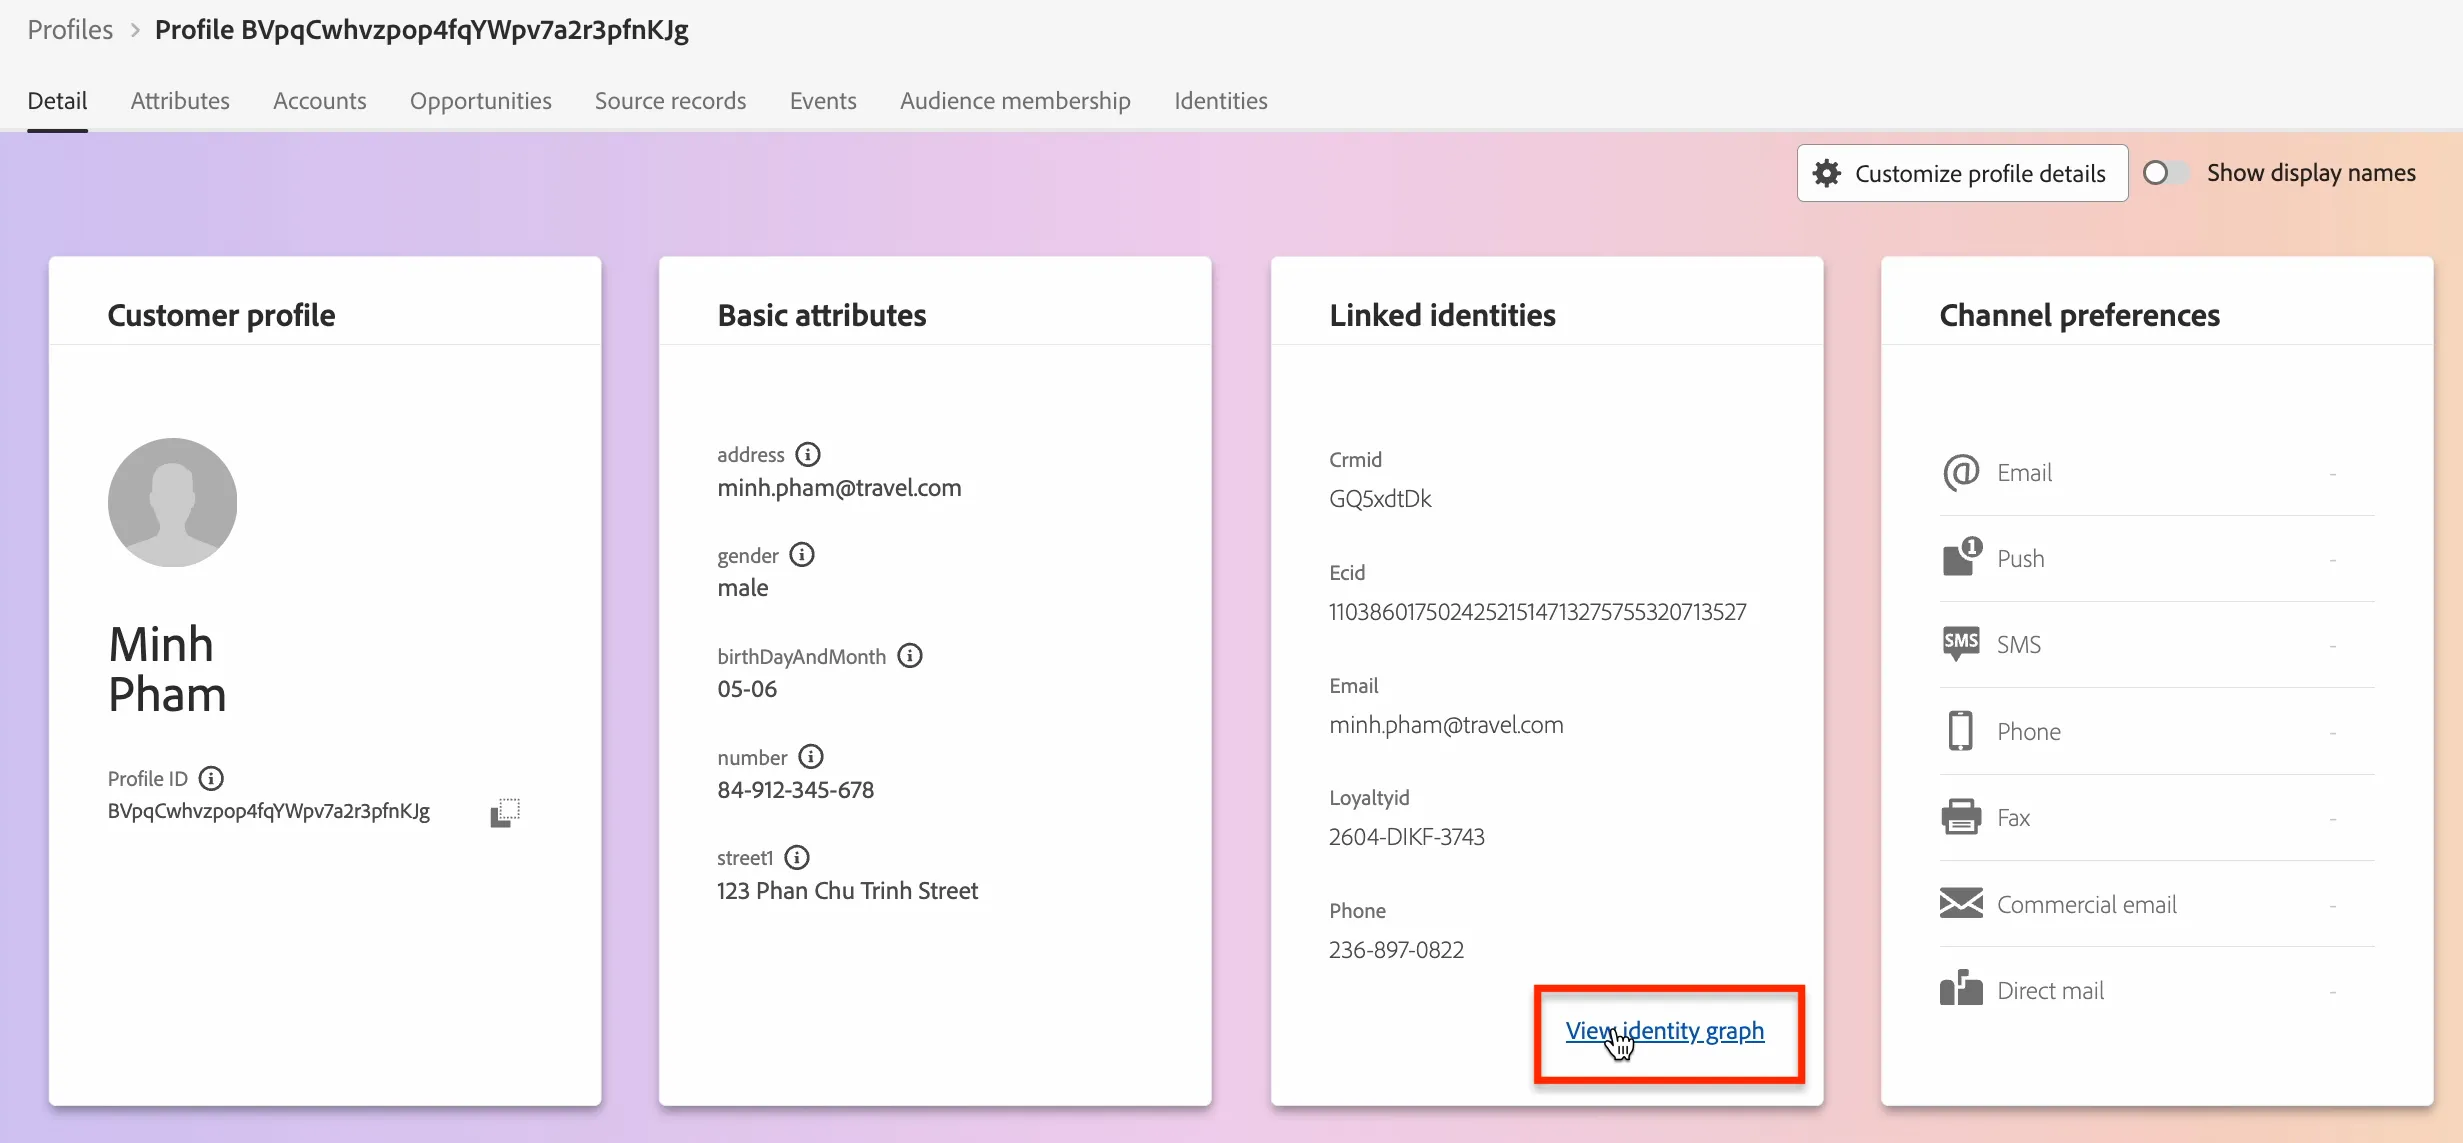The image size is (2463, 1143).
Task: Click the street value 123 Phan Chu Trinh Street
Action: [848, 891]
